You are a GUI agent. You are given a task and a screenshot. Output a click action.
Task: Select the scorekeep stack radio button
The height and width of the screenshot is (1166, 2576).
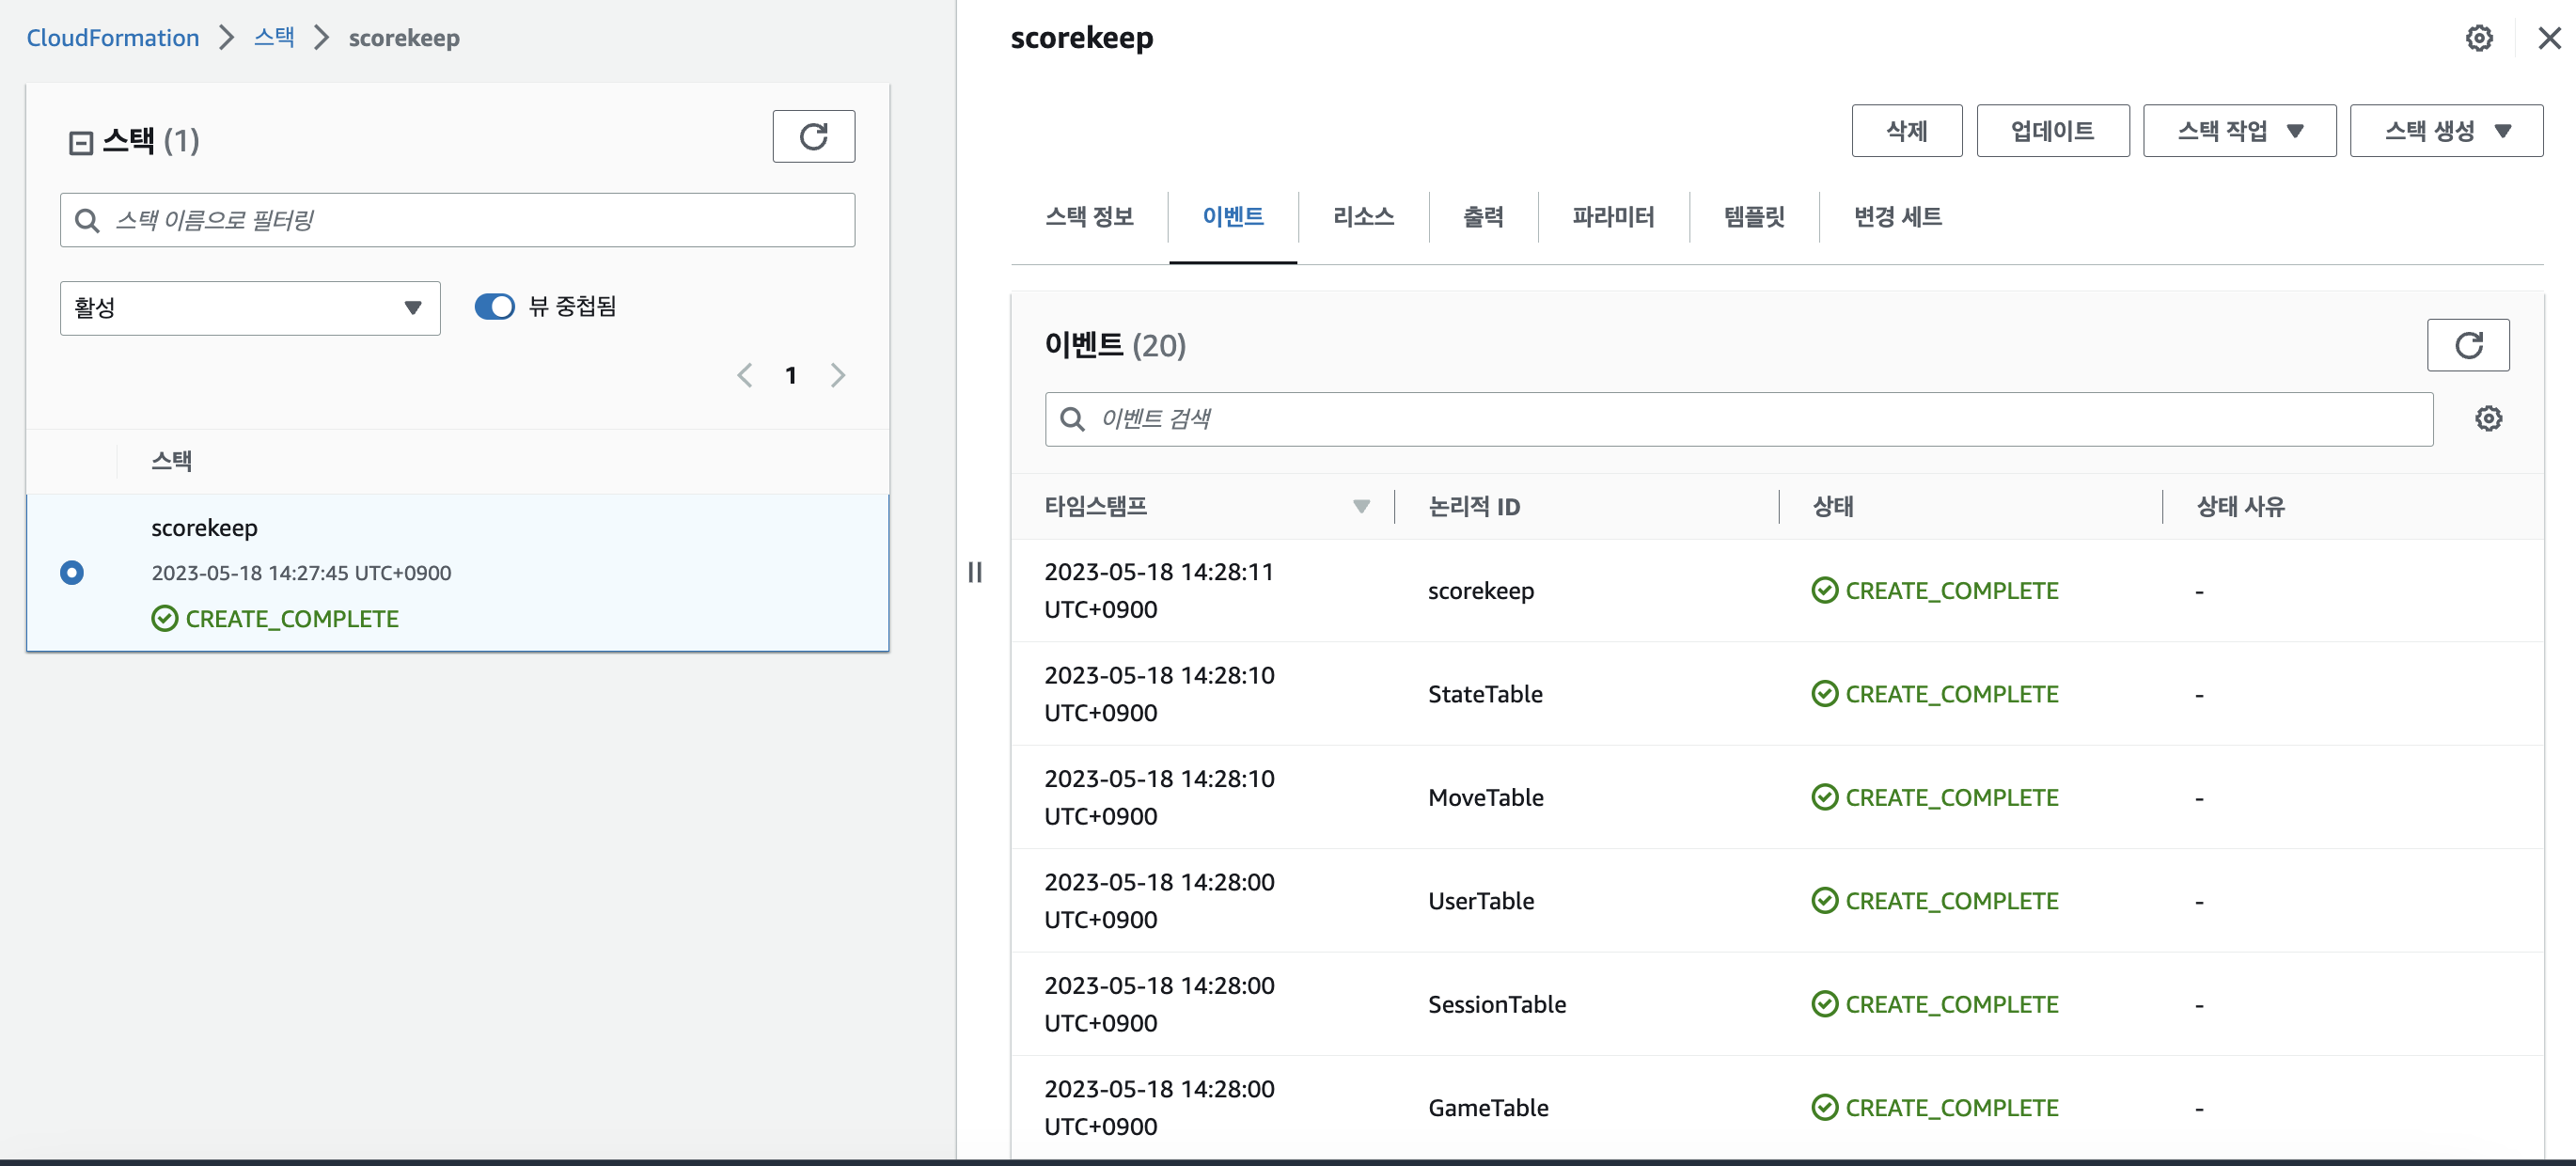[72, 572]
